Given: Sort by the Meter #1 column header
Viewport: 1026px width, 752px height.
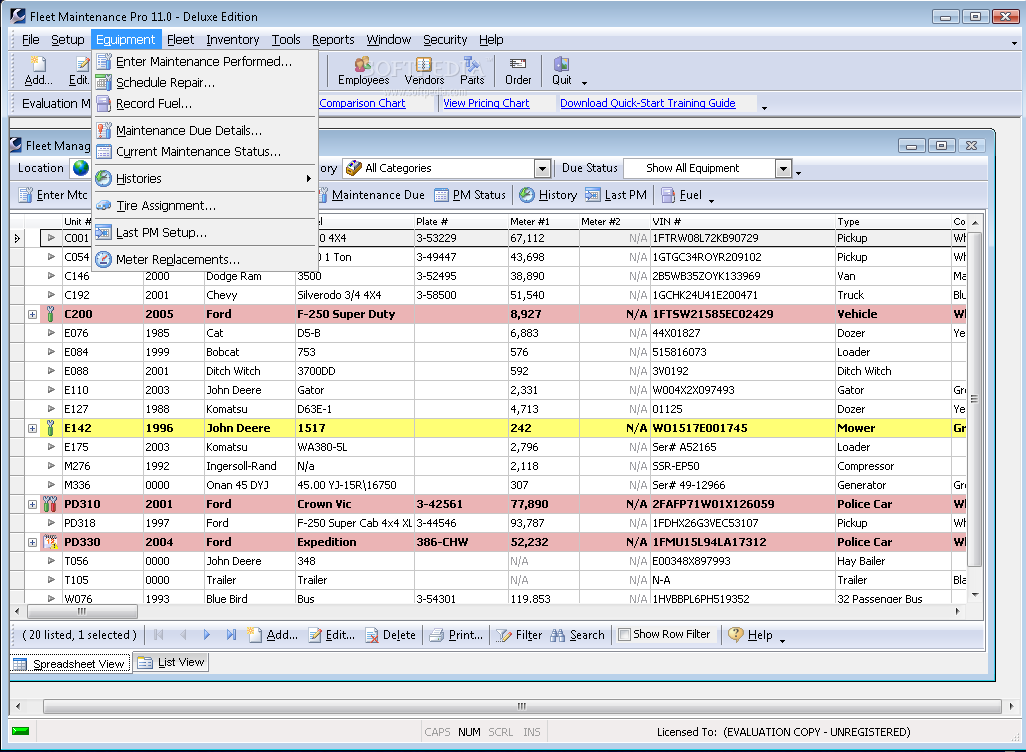Looking at the screenshot, I should click(x=544, y=221).
